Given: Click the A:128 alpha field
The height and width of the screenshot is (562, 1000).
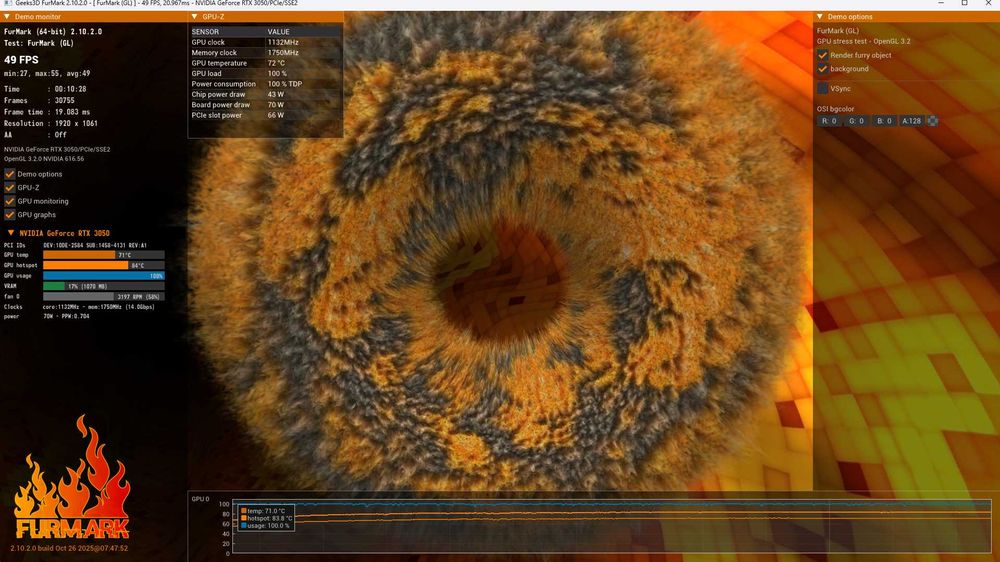Looking at the screenshot, I should click(x=911, y=121).
